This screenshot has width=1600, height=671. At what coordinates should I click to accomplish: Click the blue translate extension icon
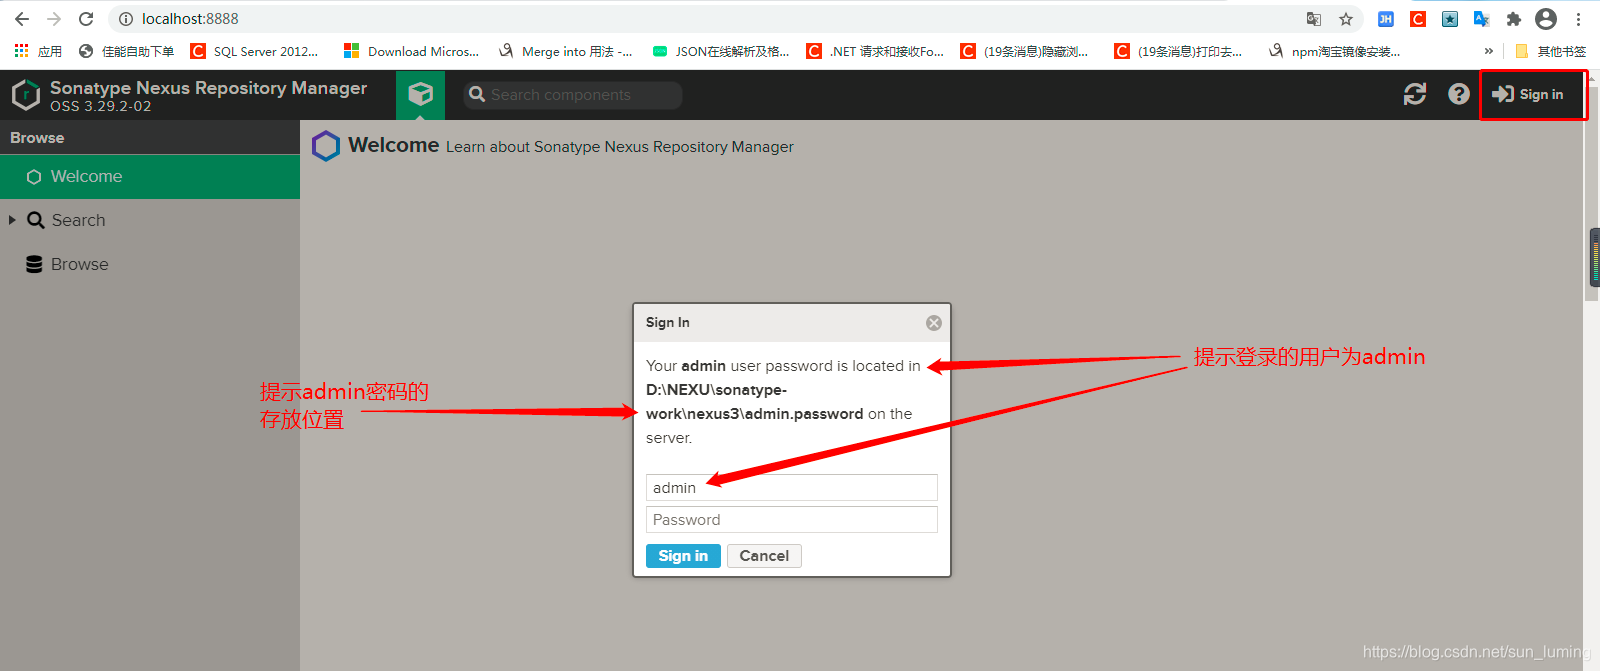pyautogui.click(x=1482, y=19)
